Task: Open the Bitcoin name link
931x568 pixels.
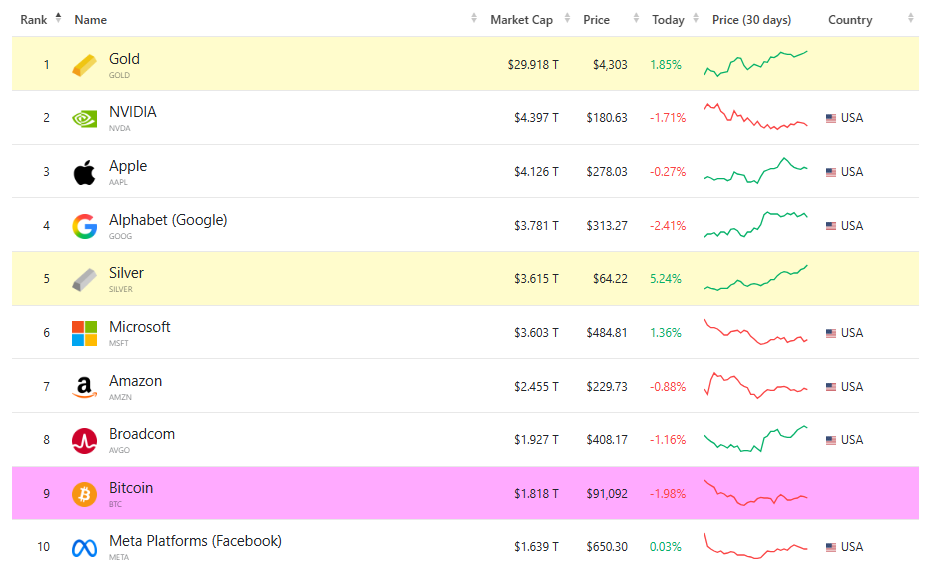Action: [x=131, y=488]
